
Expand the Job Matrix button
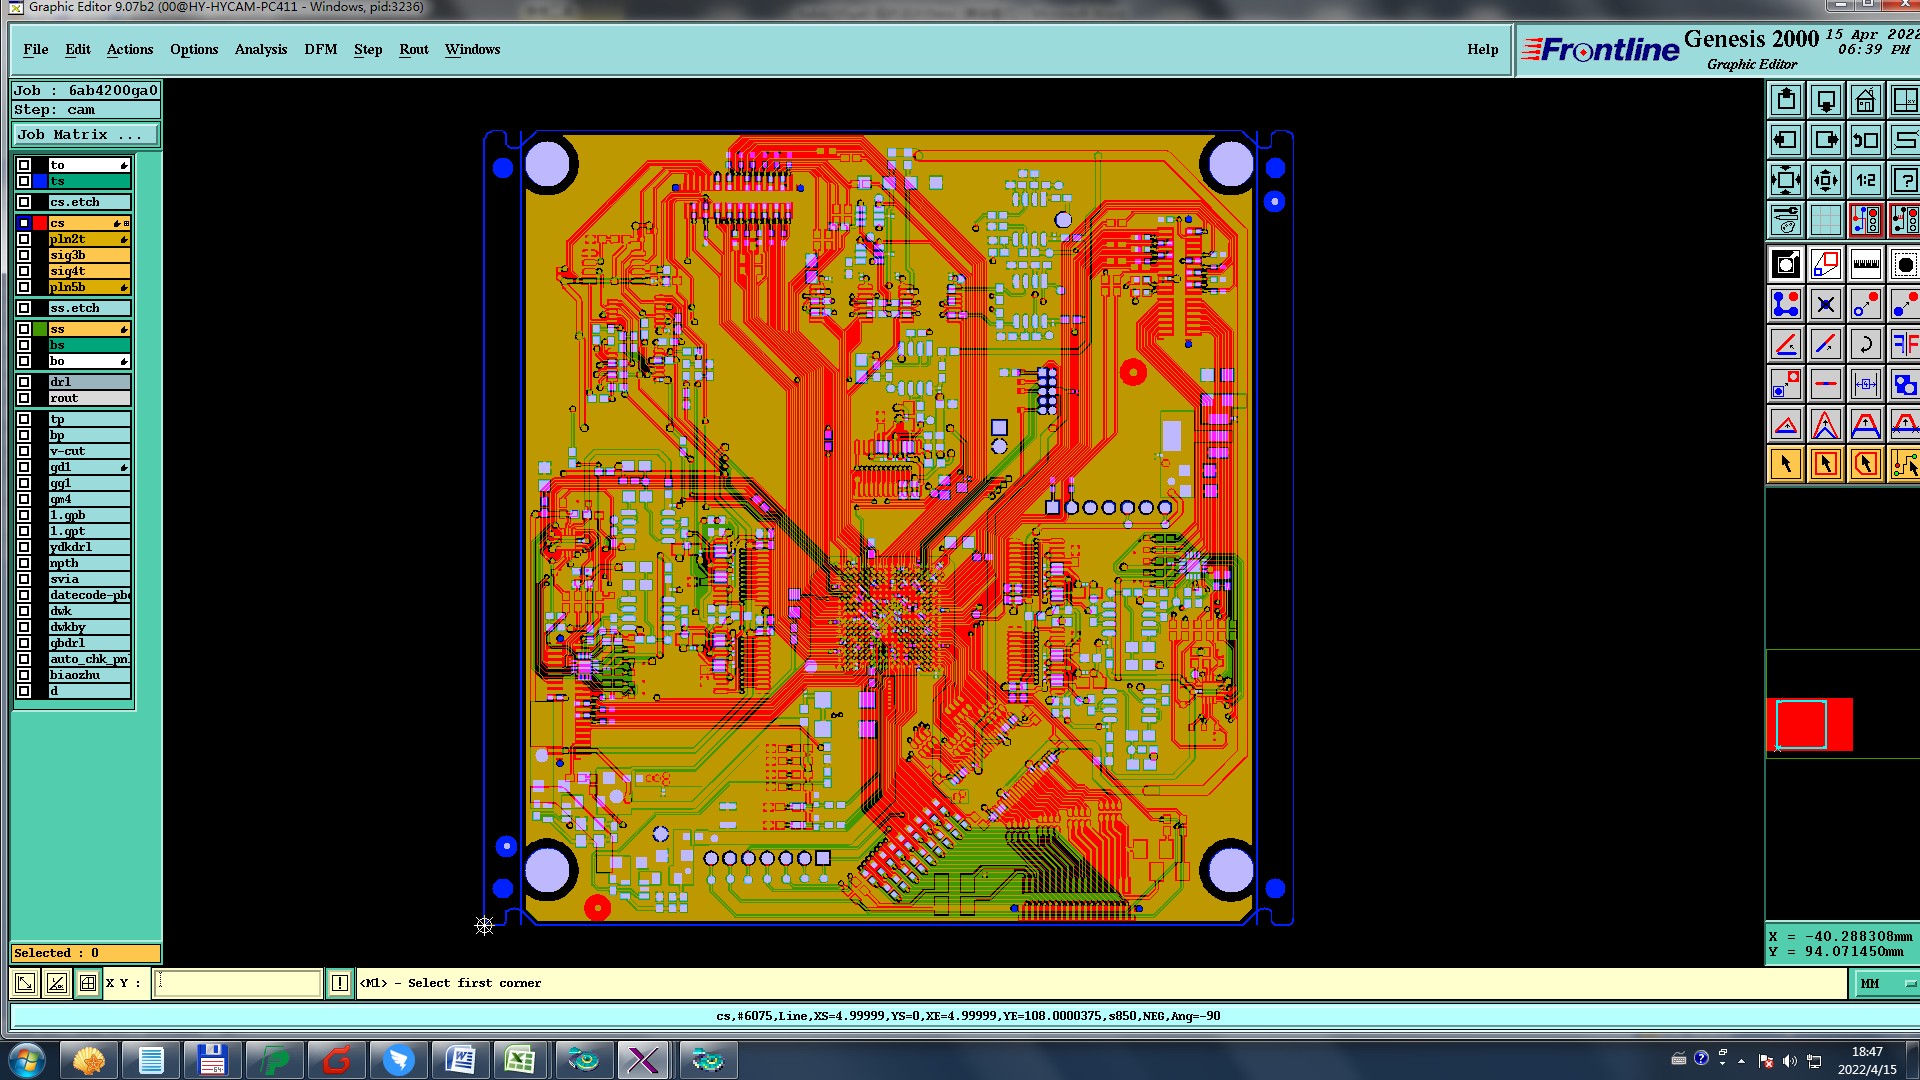click(86, 135)
